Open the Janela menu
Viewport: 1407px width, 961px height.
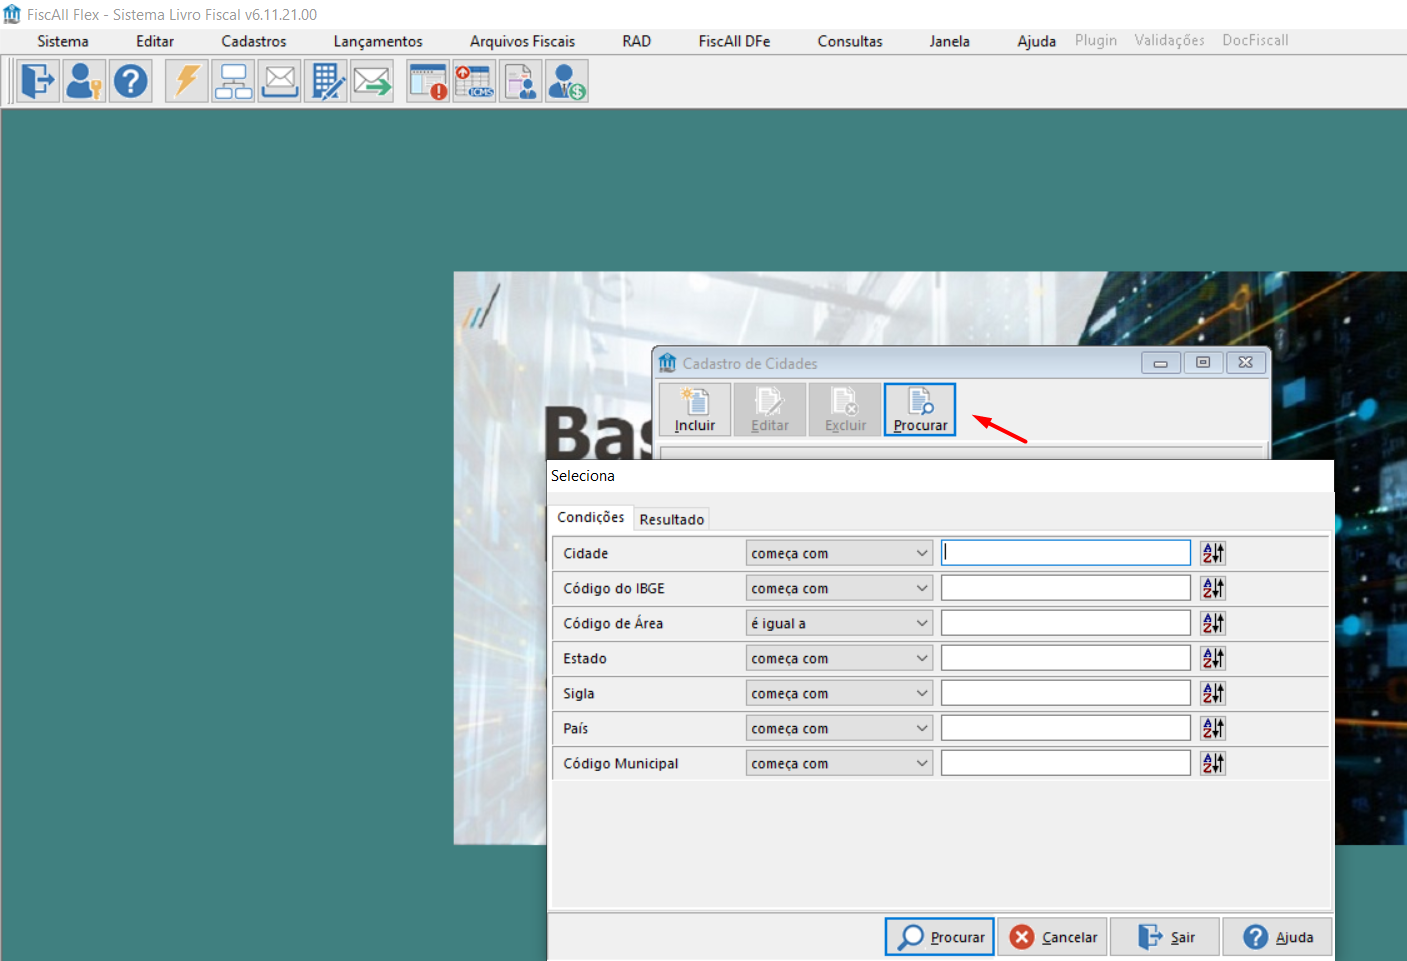pos(949,41)
